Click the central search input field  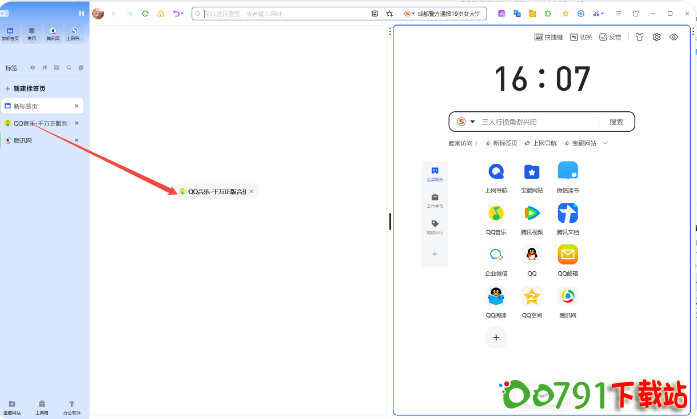(x=535, y=122)
